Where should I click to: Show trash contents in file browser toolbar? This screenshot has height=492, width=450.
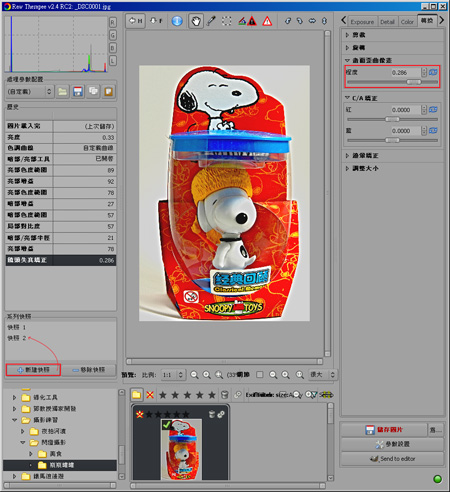[225, 395]
